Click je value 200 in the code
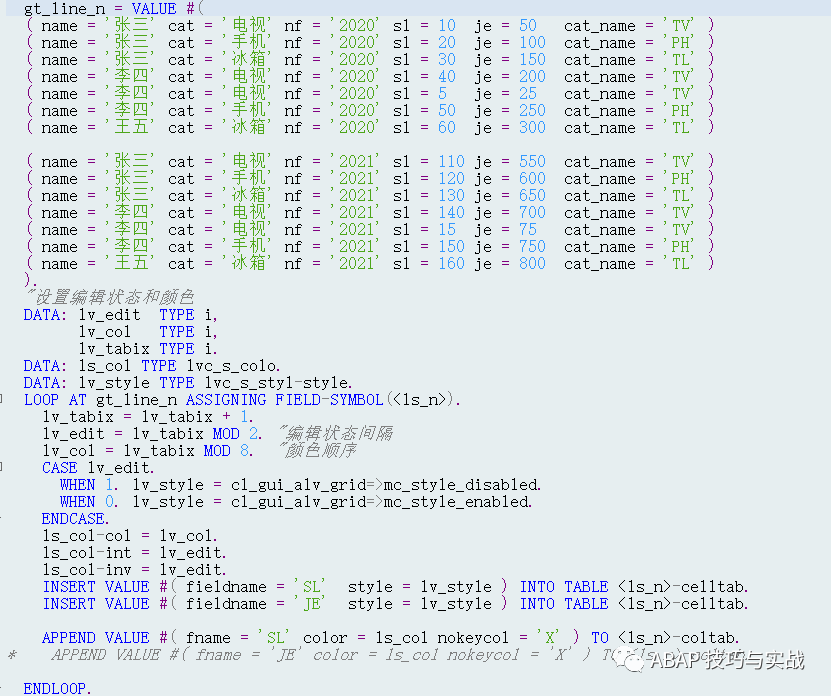This screenshot has width=831, height=696. click(x=532, y=76)
